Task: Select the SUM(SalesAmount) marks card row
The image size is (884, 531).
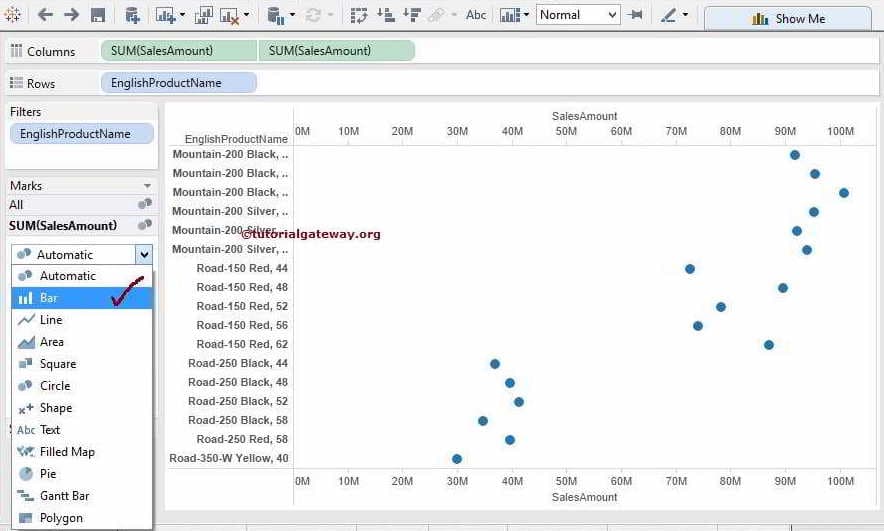Action: pos(81,225)
